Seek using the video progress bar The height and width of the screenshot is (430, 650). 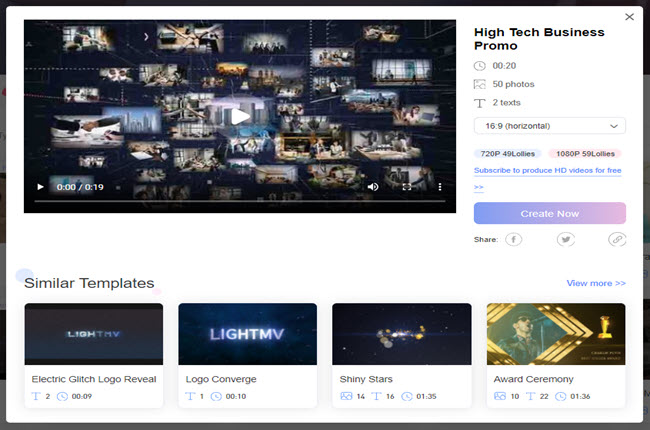click(x=240, y=201)
